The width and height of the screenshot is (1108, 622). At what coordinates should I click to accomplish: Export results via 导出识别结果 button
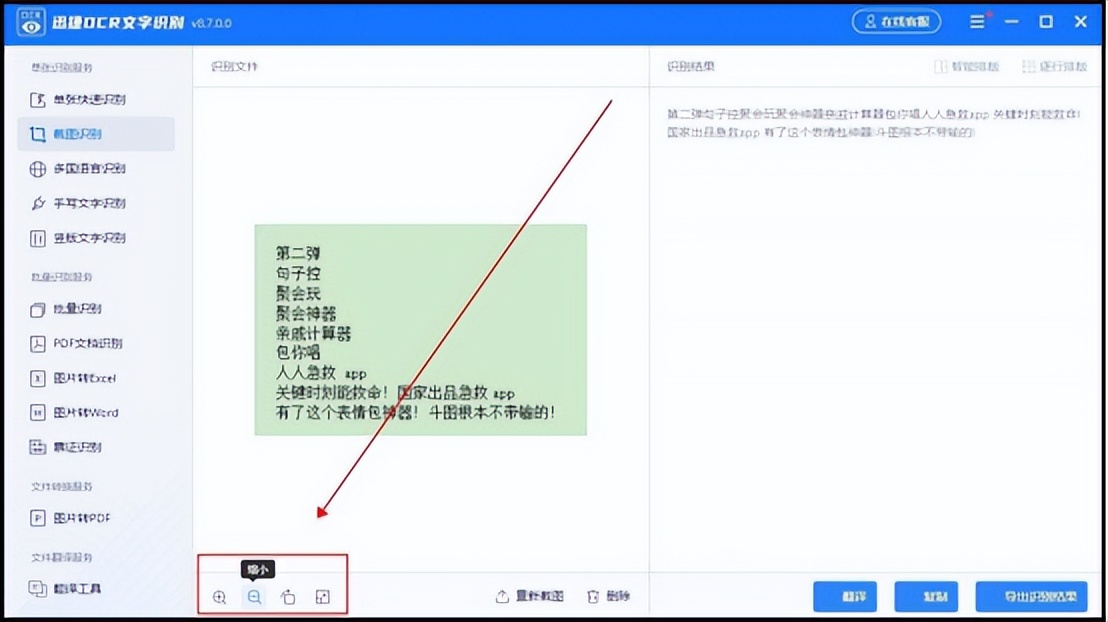click(x=1030, y=596)
